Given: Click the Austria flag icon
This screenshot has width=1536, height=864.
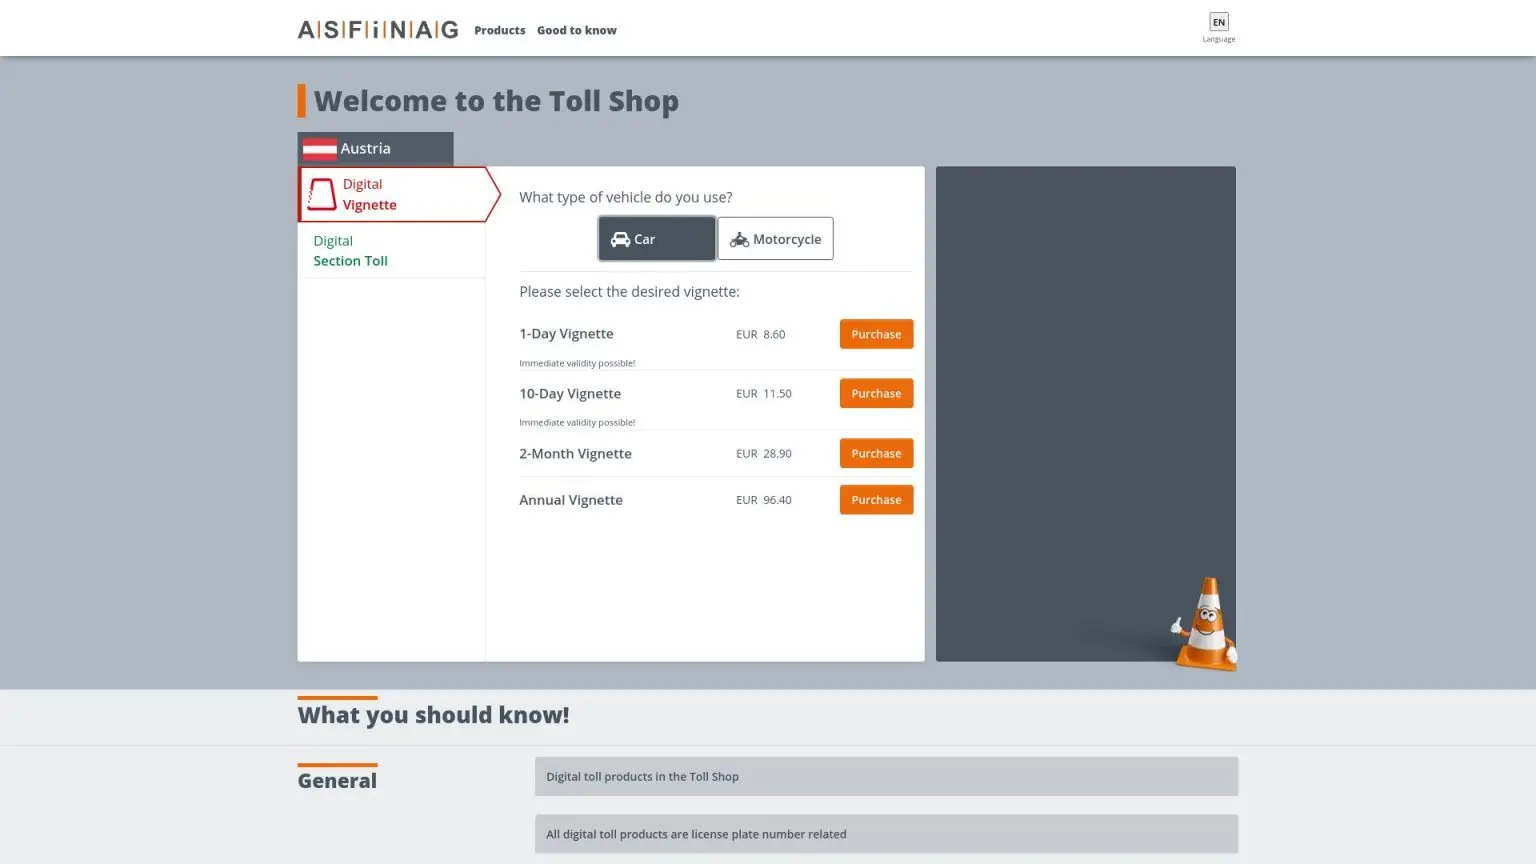Looking at the screenshot, I should click(319, 149).
